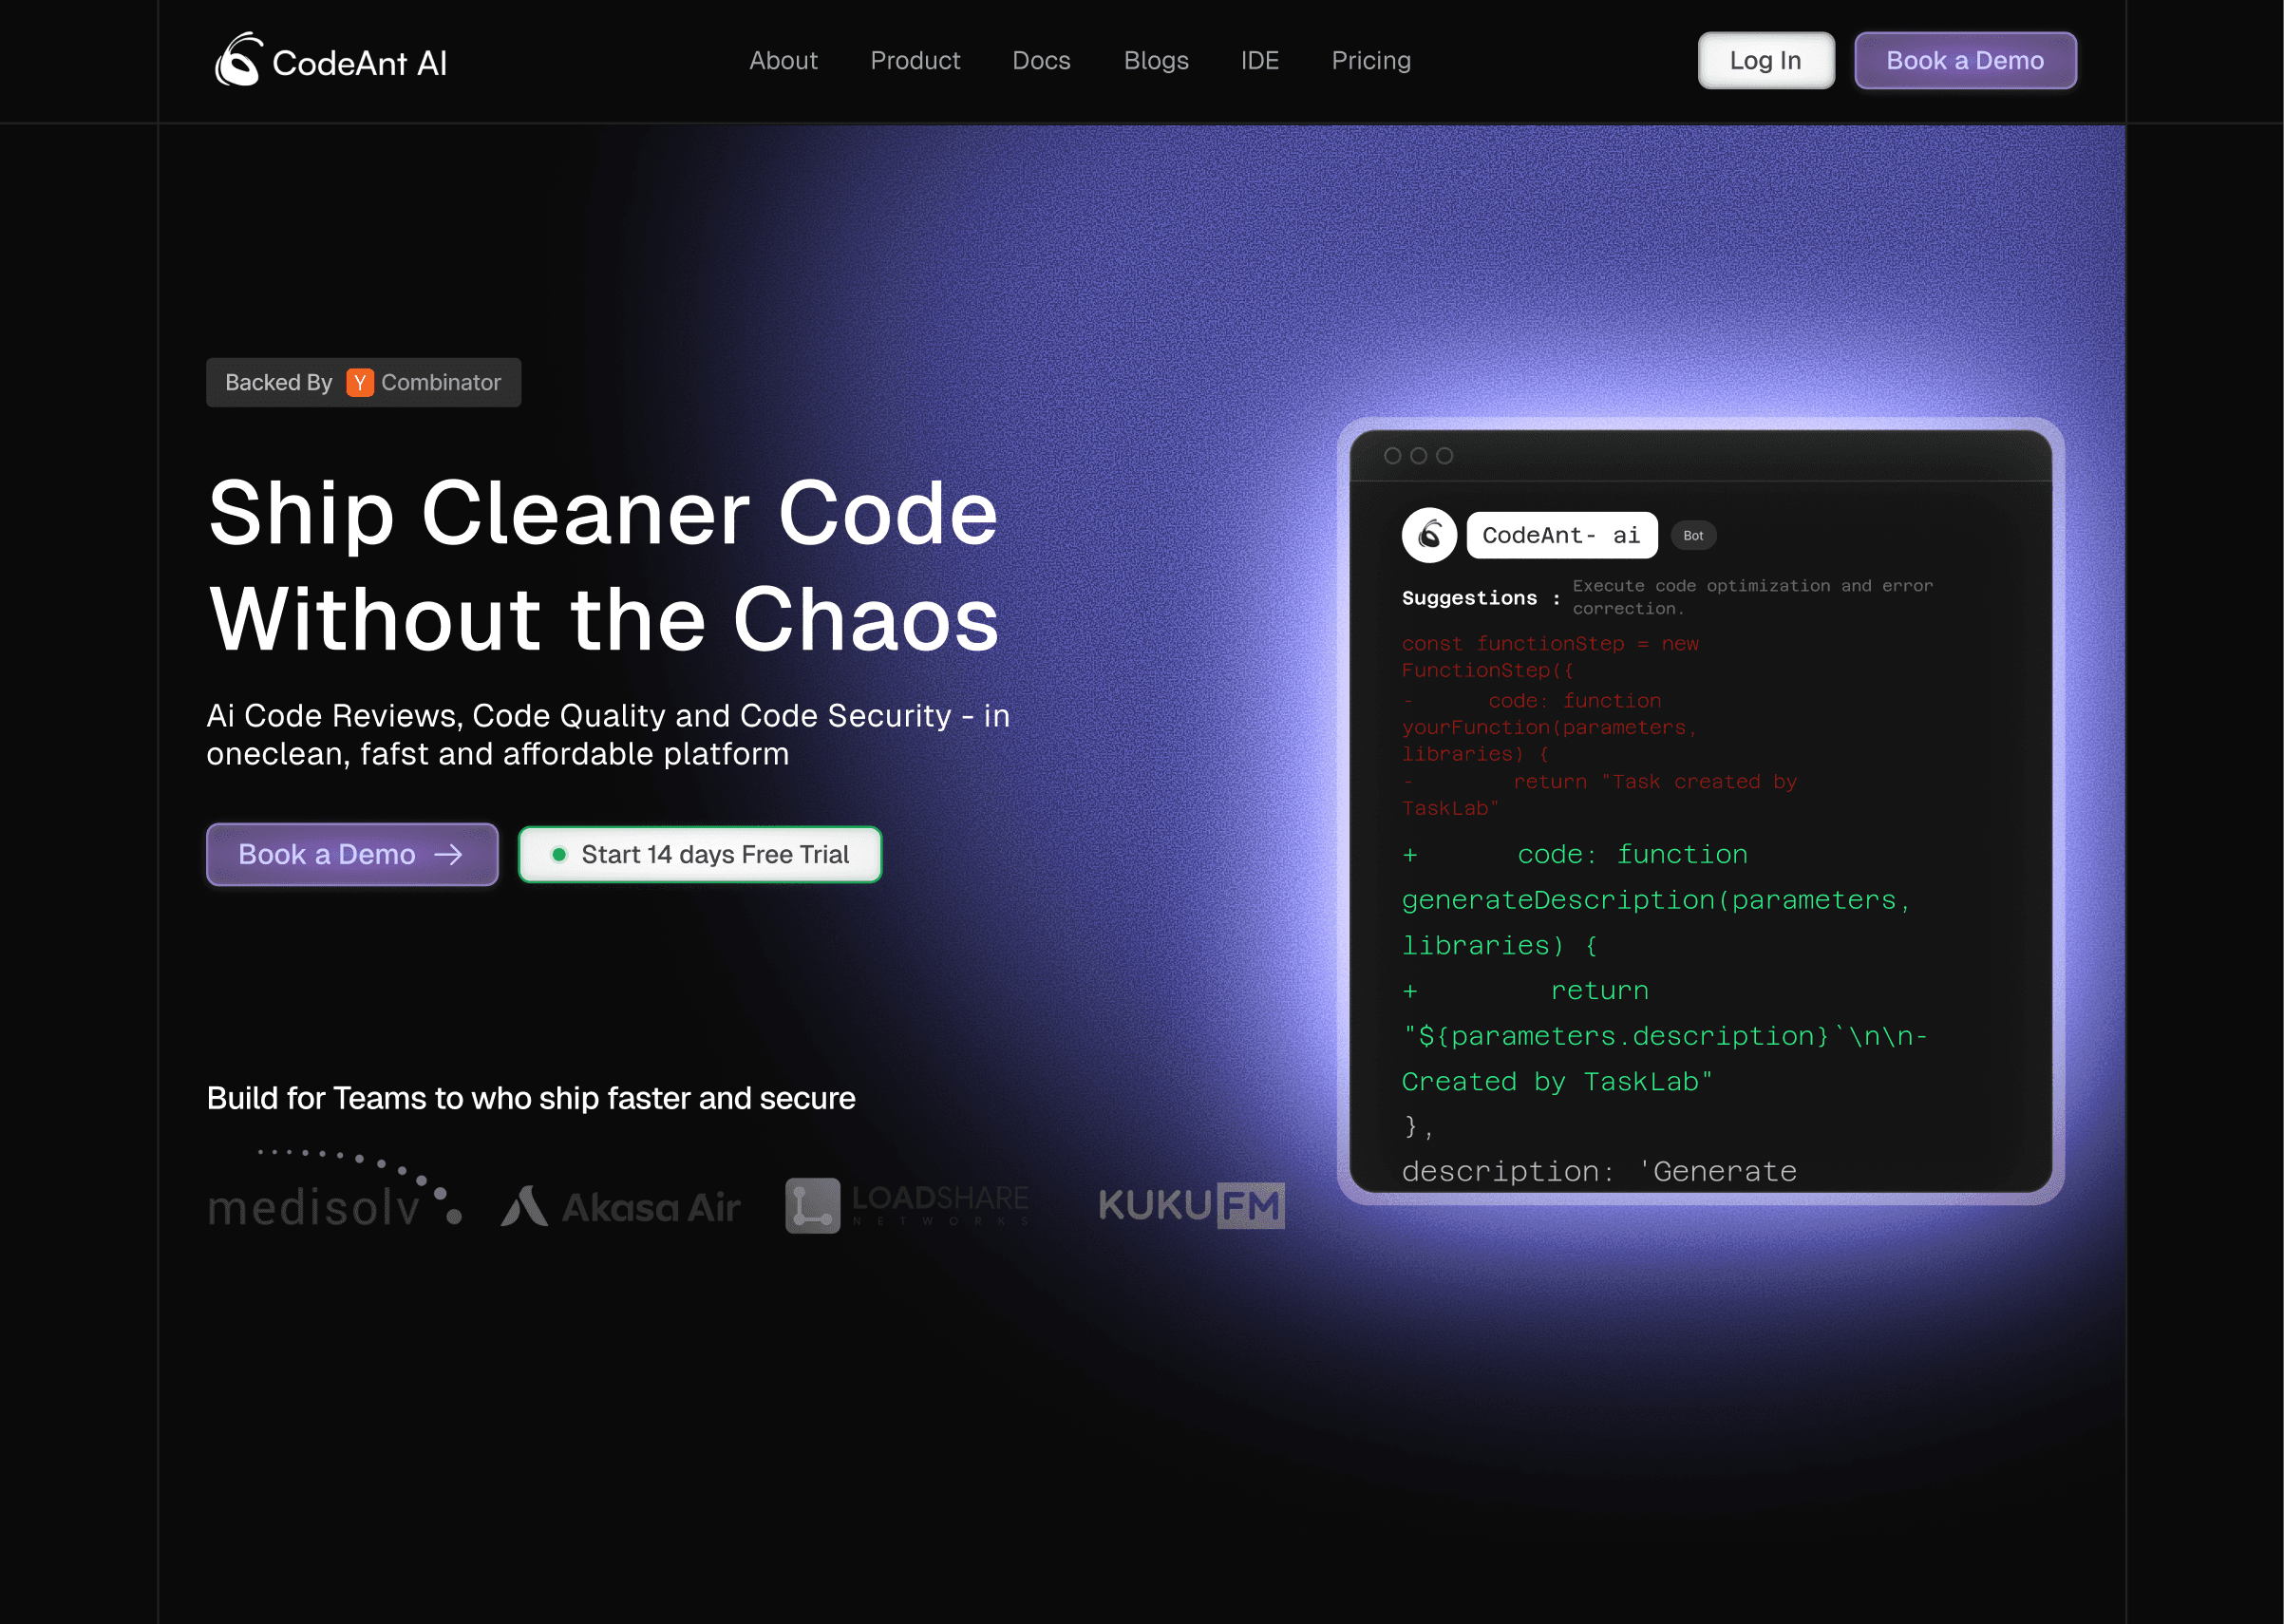Click the Backed By Combinator badge
Screen dimensions: 2284x1624
coord(363,383)
